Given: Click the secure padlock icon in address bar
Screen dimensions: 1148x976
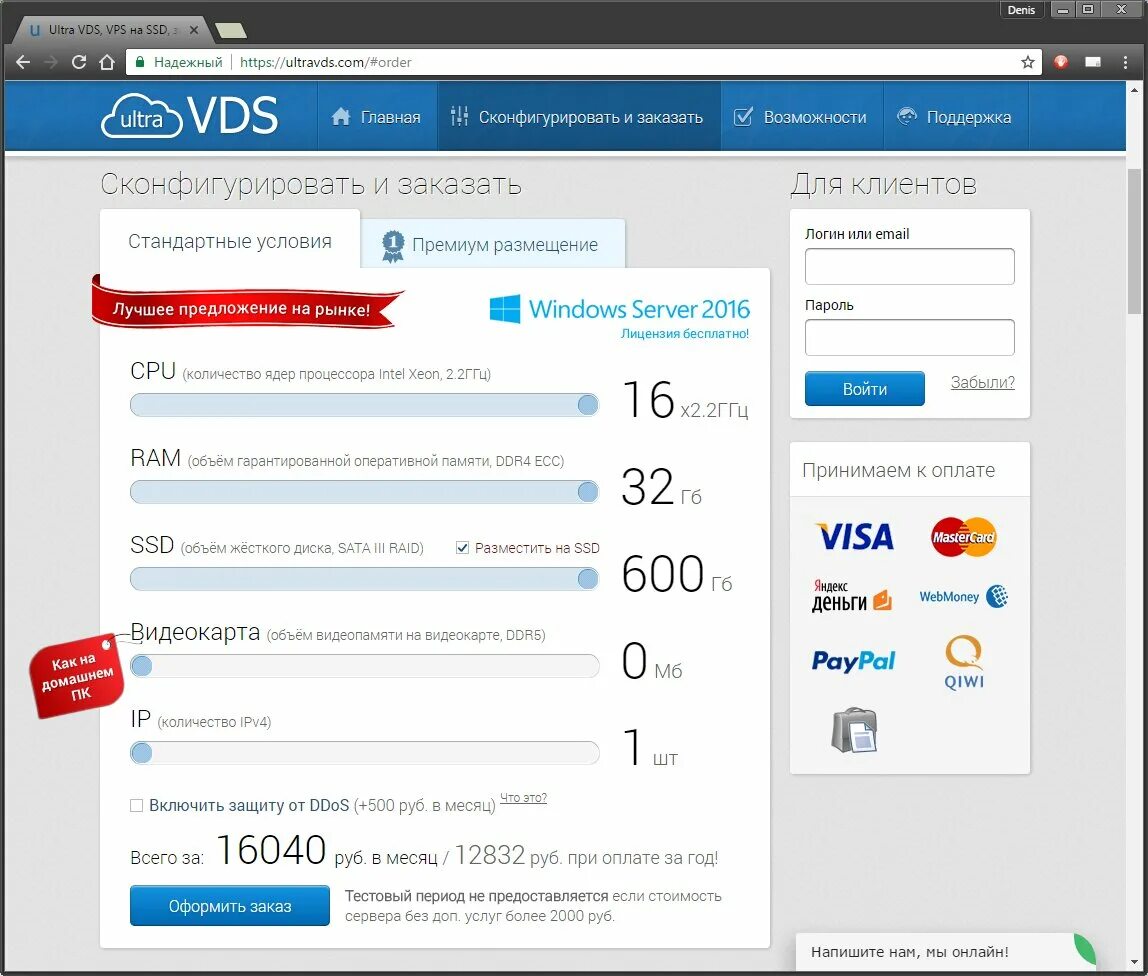Looking at the screenshot, I should tap(139, 62).
